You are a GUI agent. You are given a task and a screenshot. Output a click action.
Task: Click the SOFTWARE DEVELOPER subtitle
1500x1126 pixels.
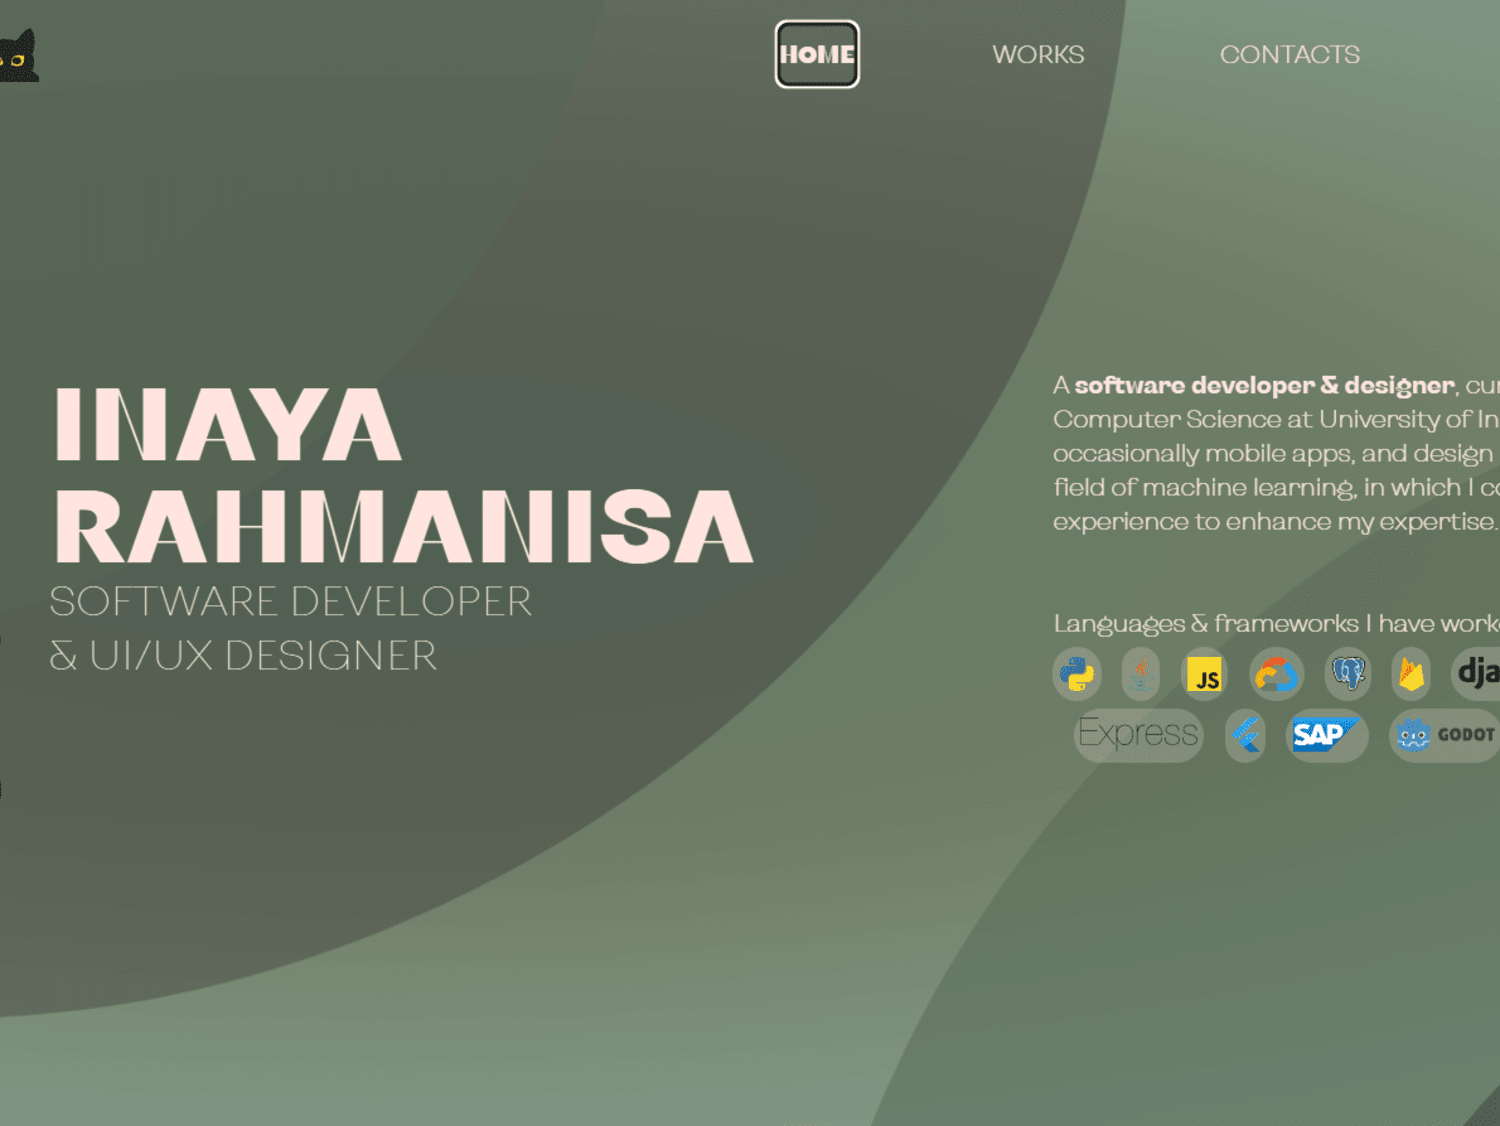click(x=291, y=602)
